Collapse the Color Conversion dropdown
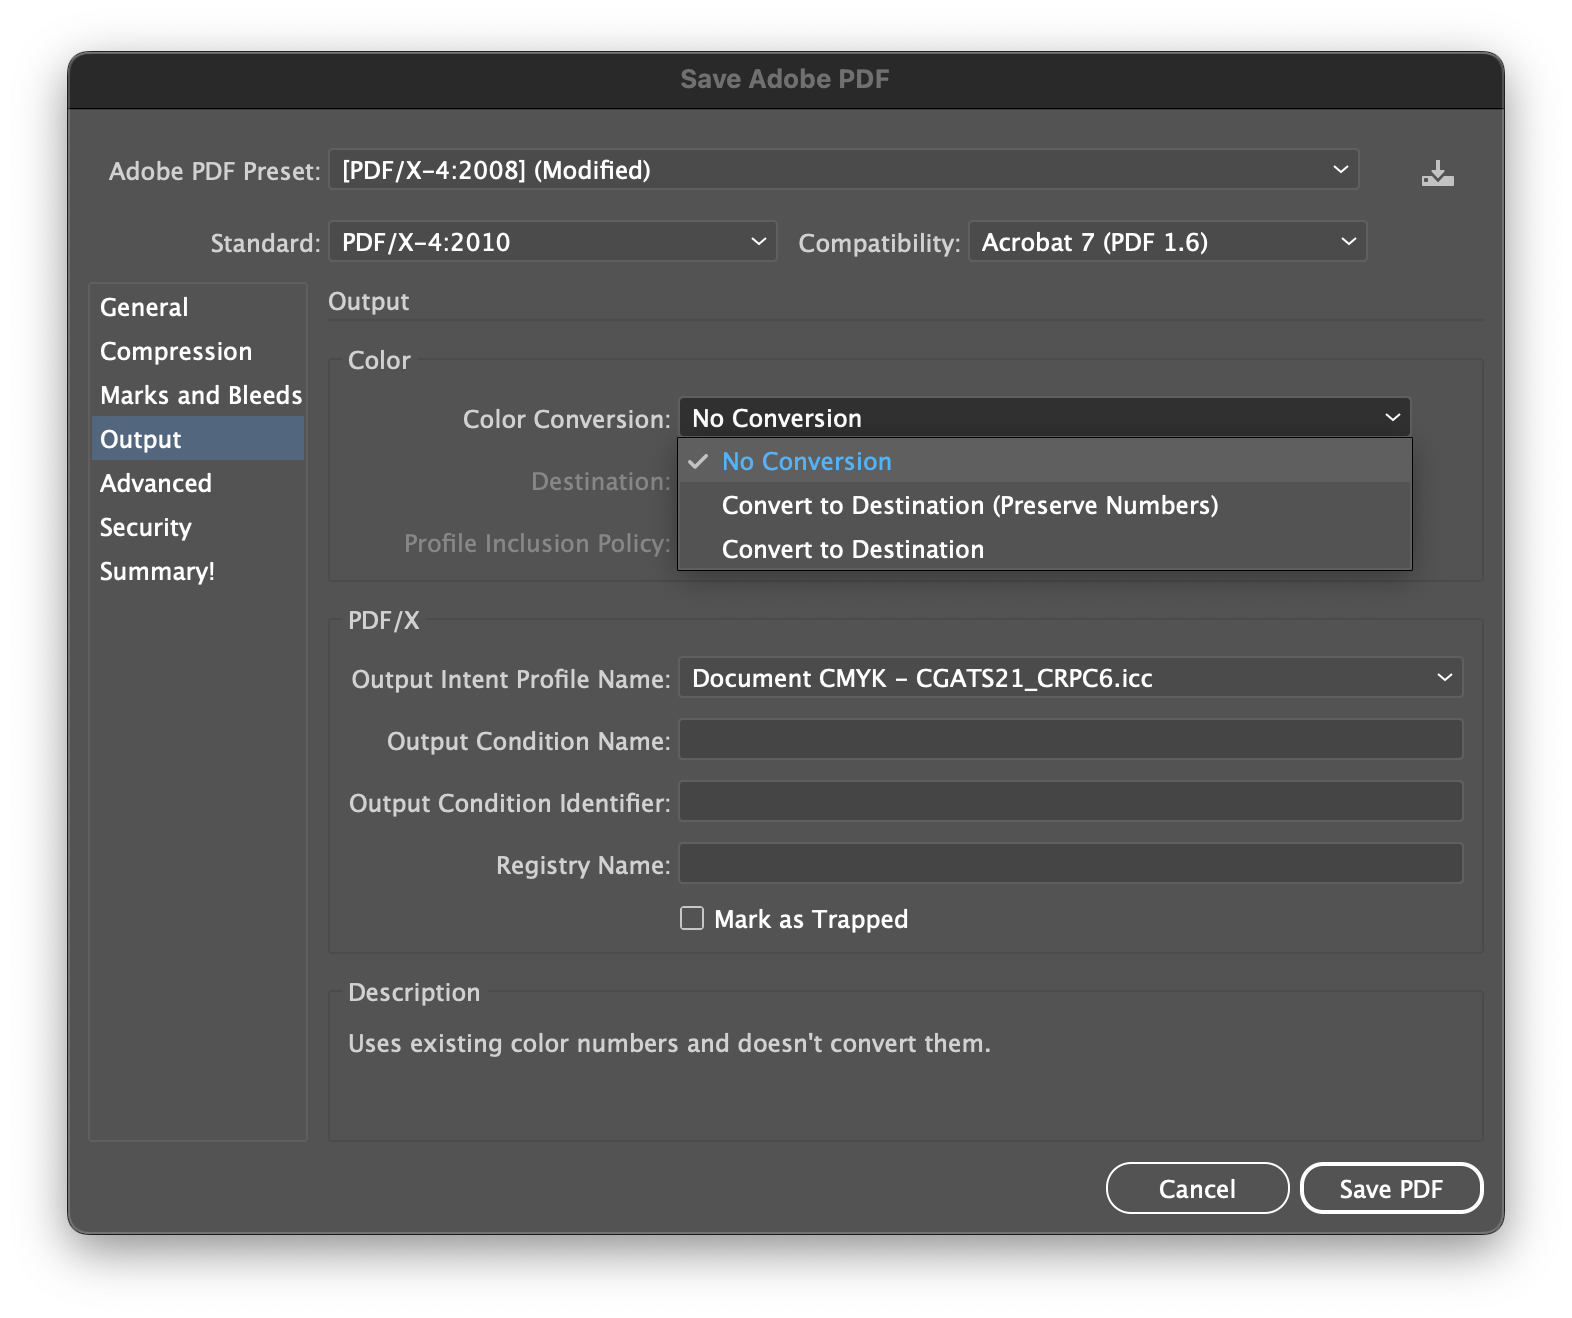 [x=1044, y=418]
